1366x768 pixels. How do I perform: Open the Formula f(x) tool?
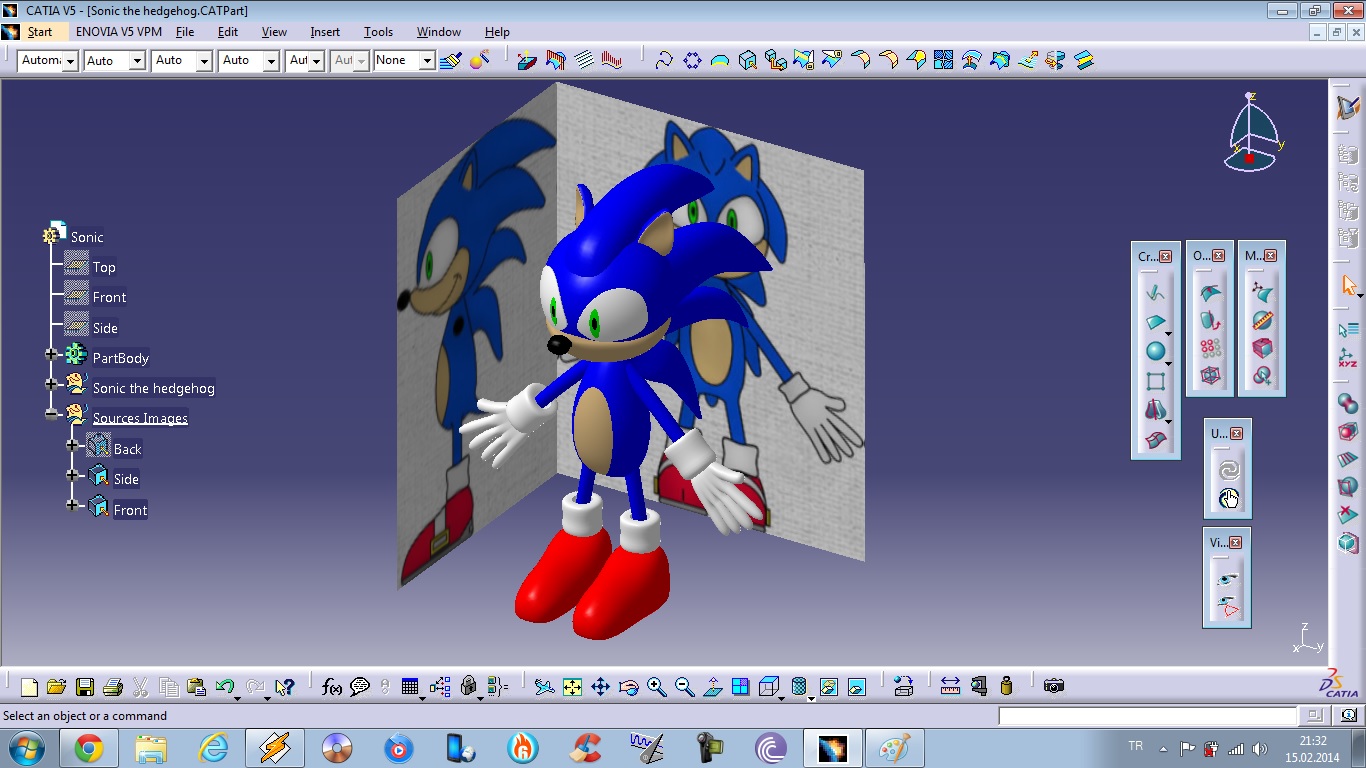coord(332,687)
